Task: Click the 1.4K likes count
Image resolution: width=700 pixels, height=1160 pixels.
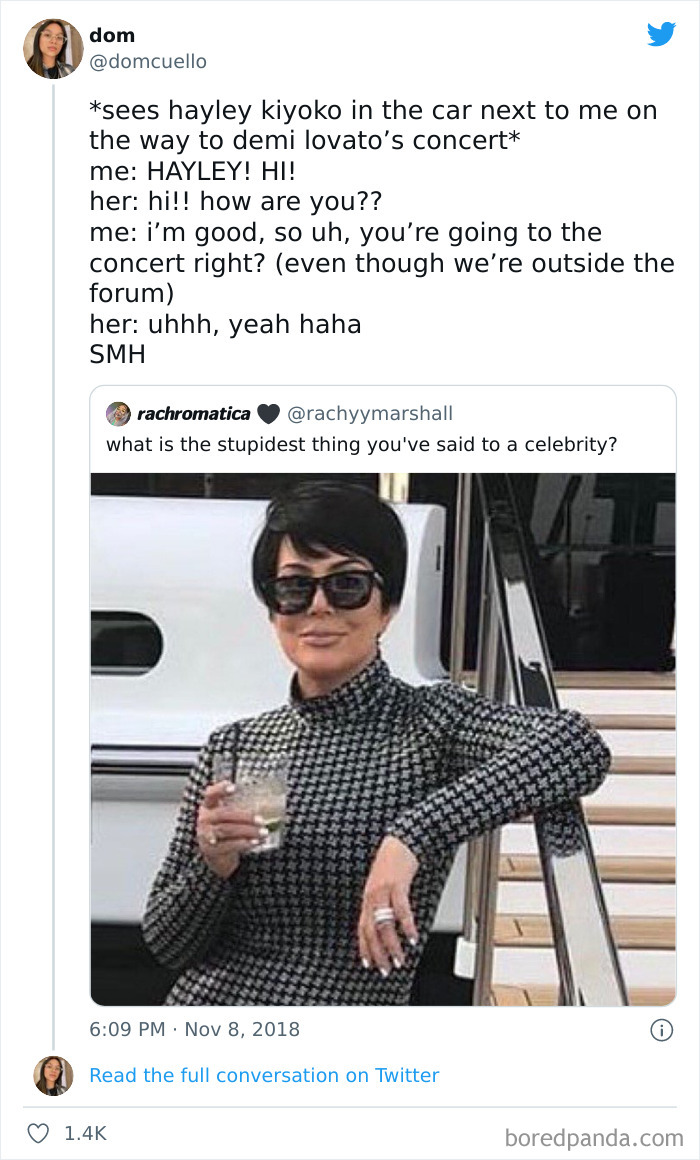Action: pos(84,1133)
